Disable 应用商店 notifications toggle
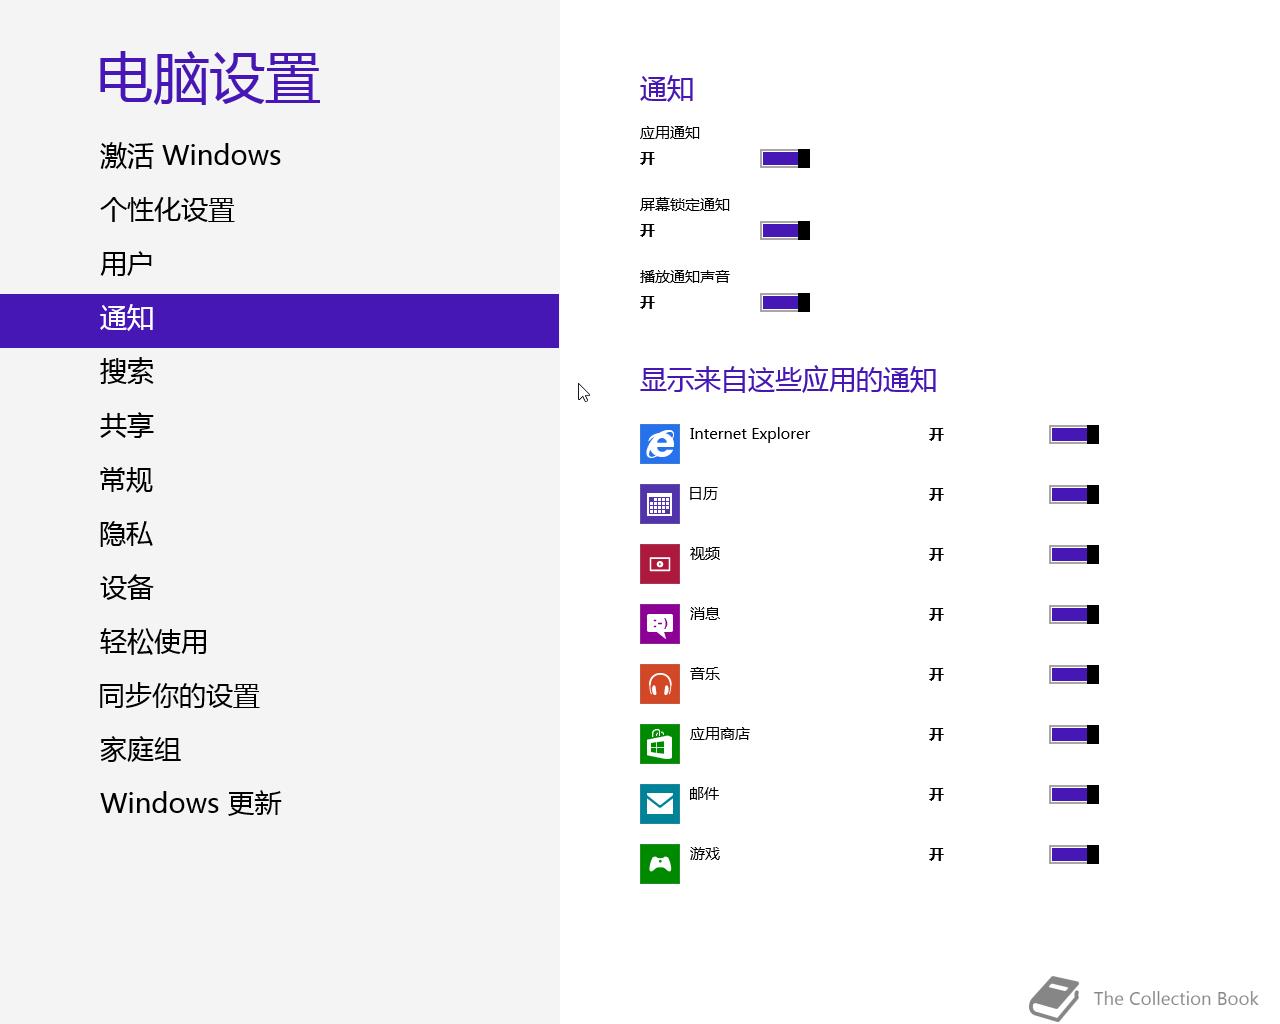 [x=1074, y=734]
